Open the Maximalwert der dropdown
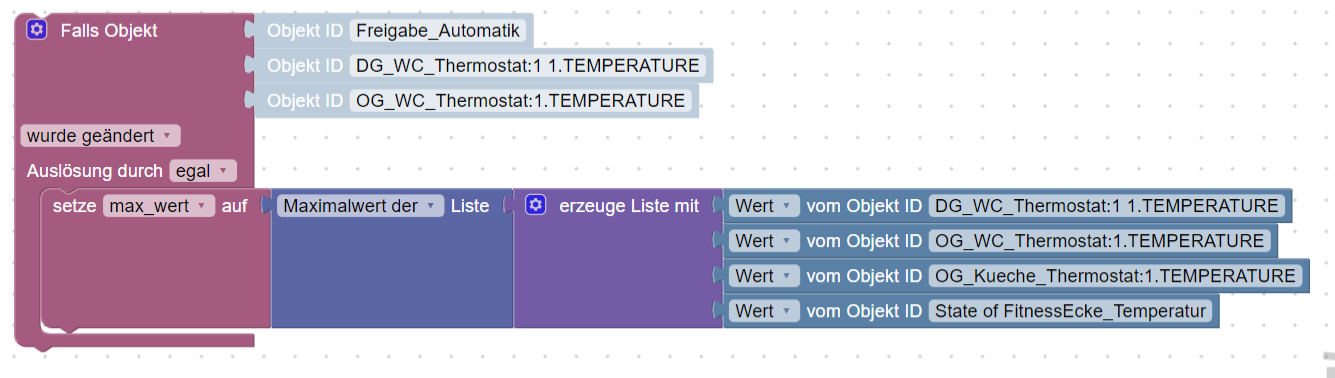The height and width of the screenshot is (378, 1335). tap(360, 206)
